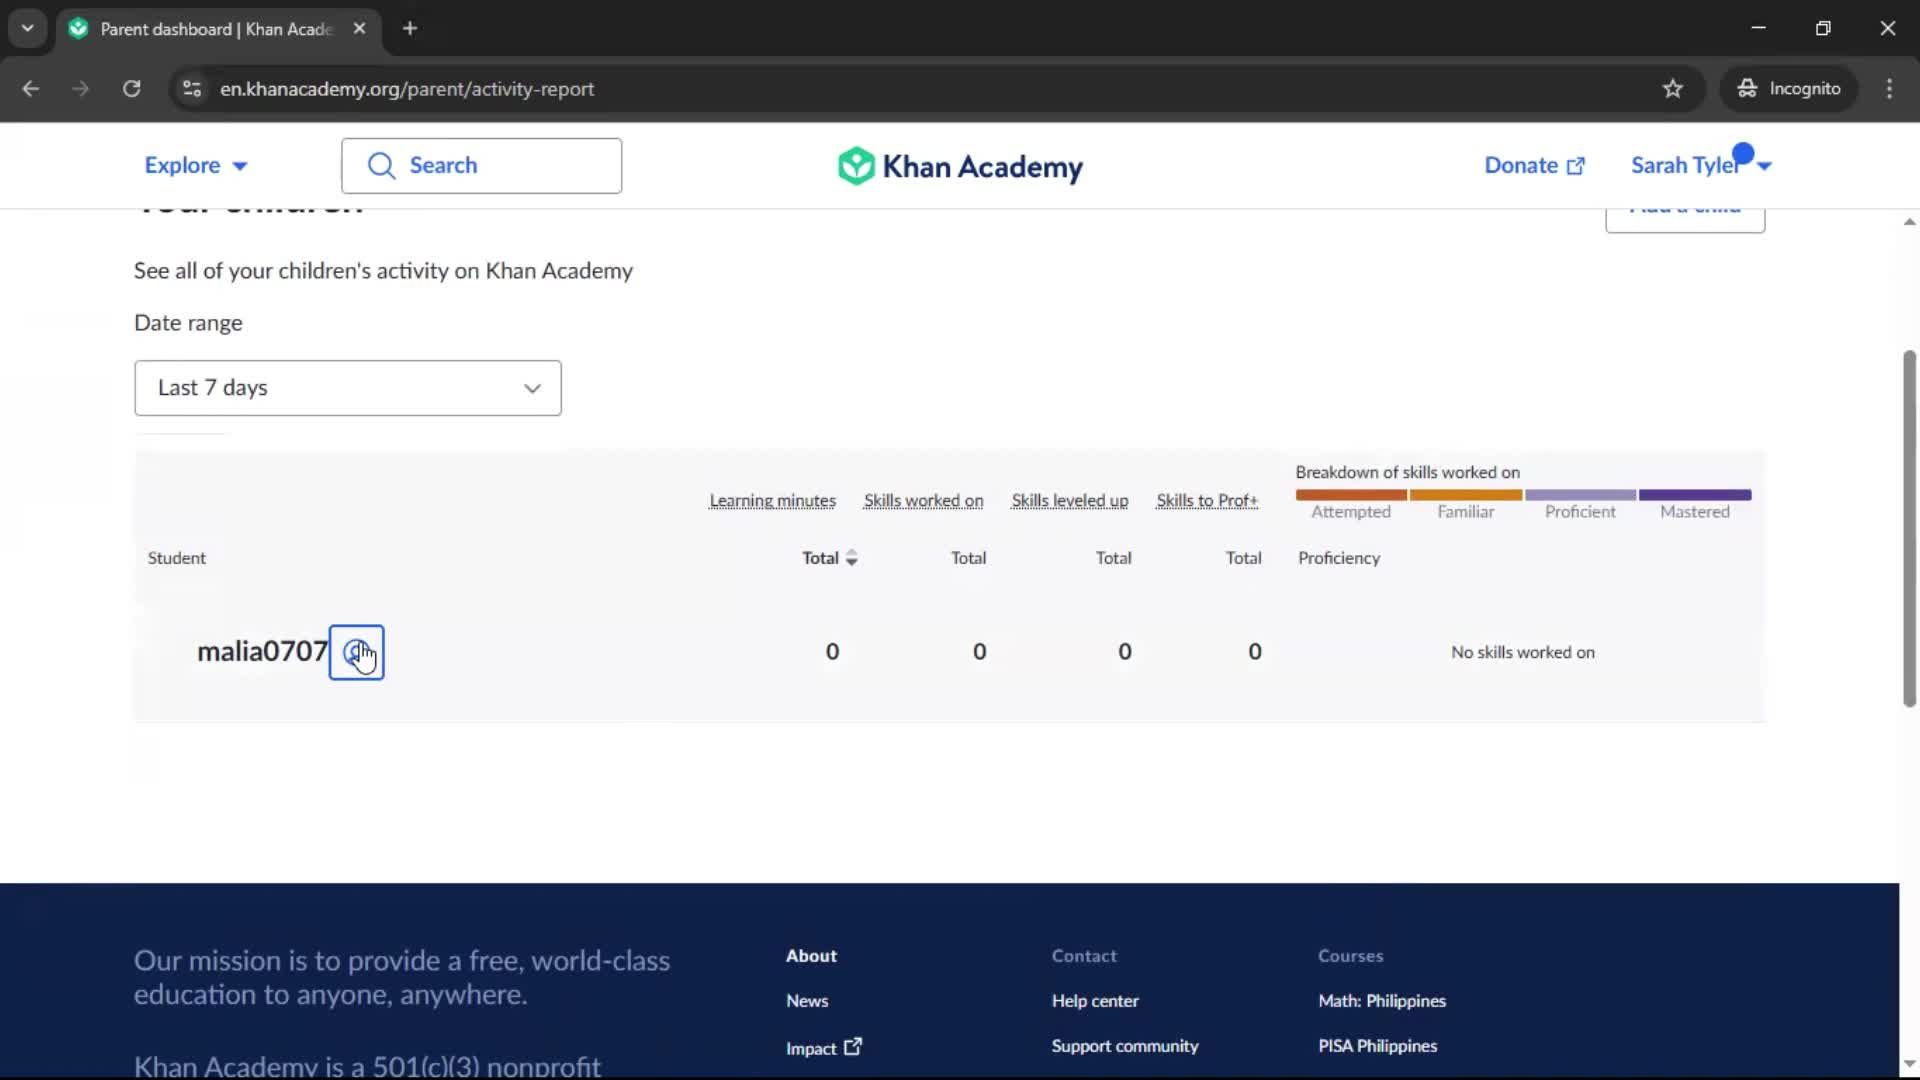
Task: Click the Attempted orange-red color bar
Action: [1351, 495]
